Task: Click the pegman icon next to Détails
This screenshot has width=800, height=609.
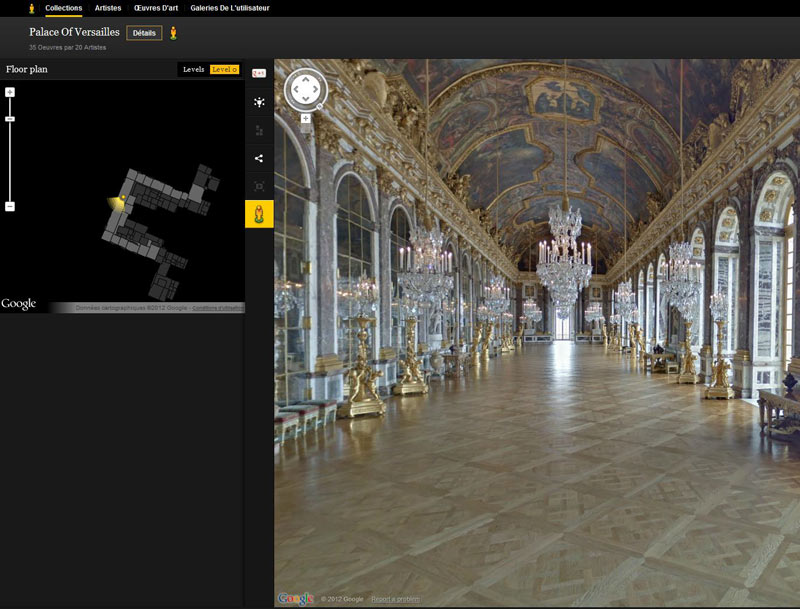Action: (x=173, y=33)
